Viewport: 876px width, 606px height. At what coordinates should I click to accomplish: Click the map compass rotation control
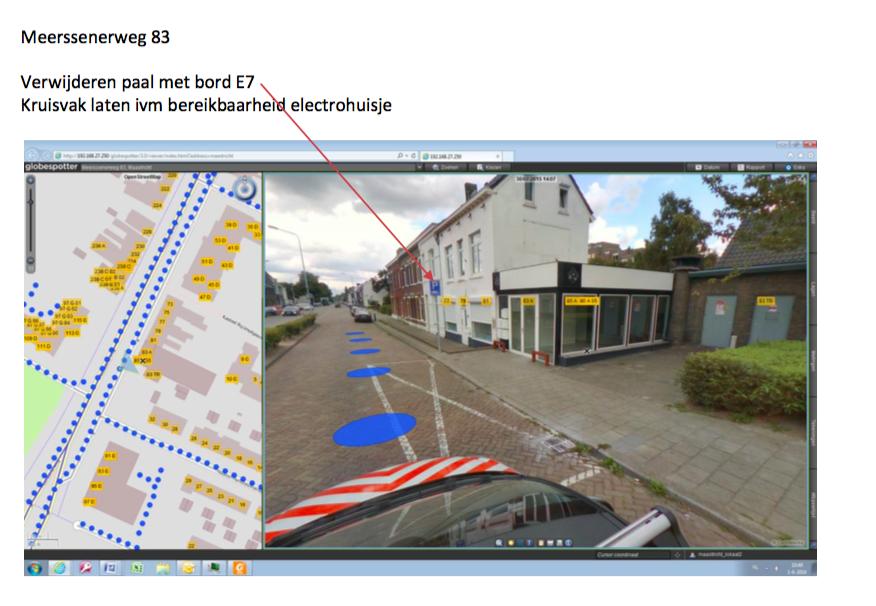click(244, 188)
